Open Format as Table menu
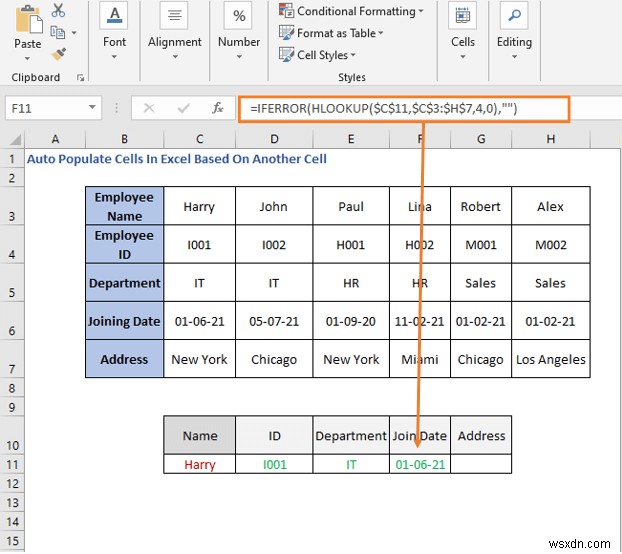Image resolution: width=622 pixels, height=554 pixels. tap(331, 33)
